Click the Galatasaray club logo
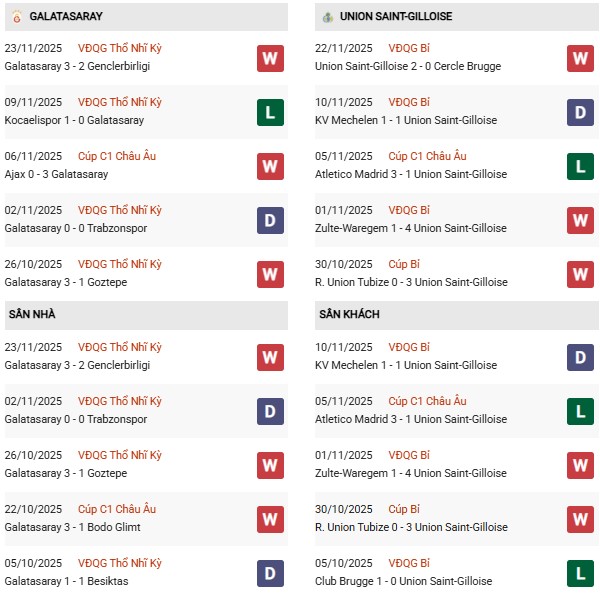This screenshot has width=600, height=596. 15,17
